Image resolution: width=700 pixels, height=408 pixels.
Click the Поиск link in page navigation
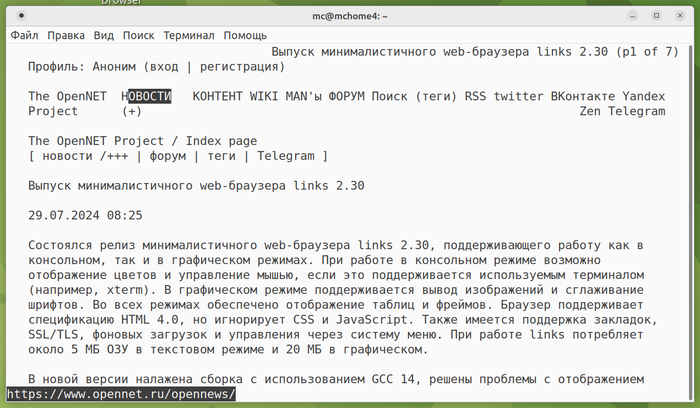point(389,96)
